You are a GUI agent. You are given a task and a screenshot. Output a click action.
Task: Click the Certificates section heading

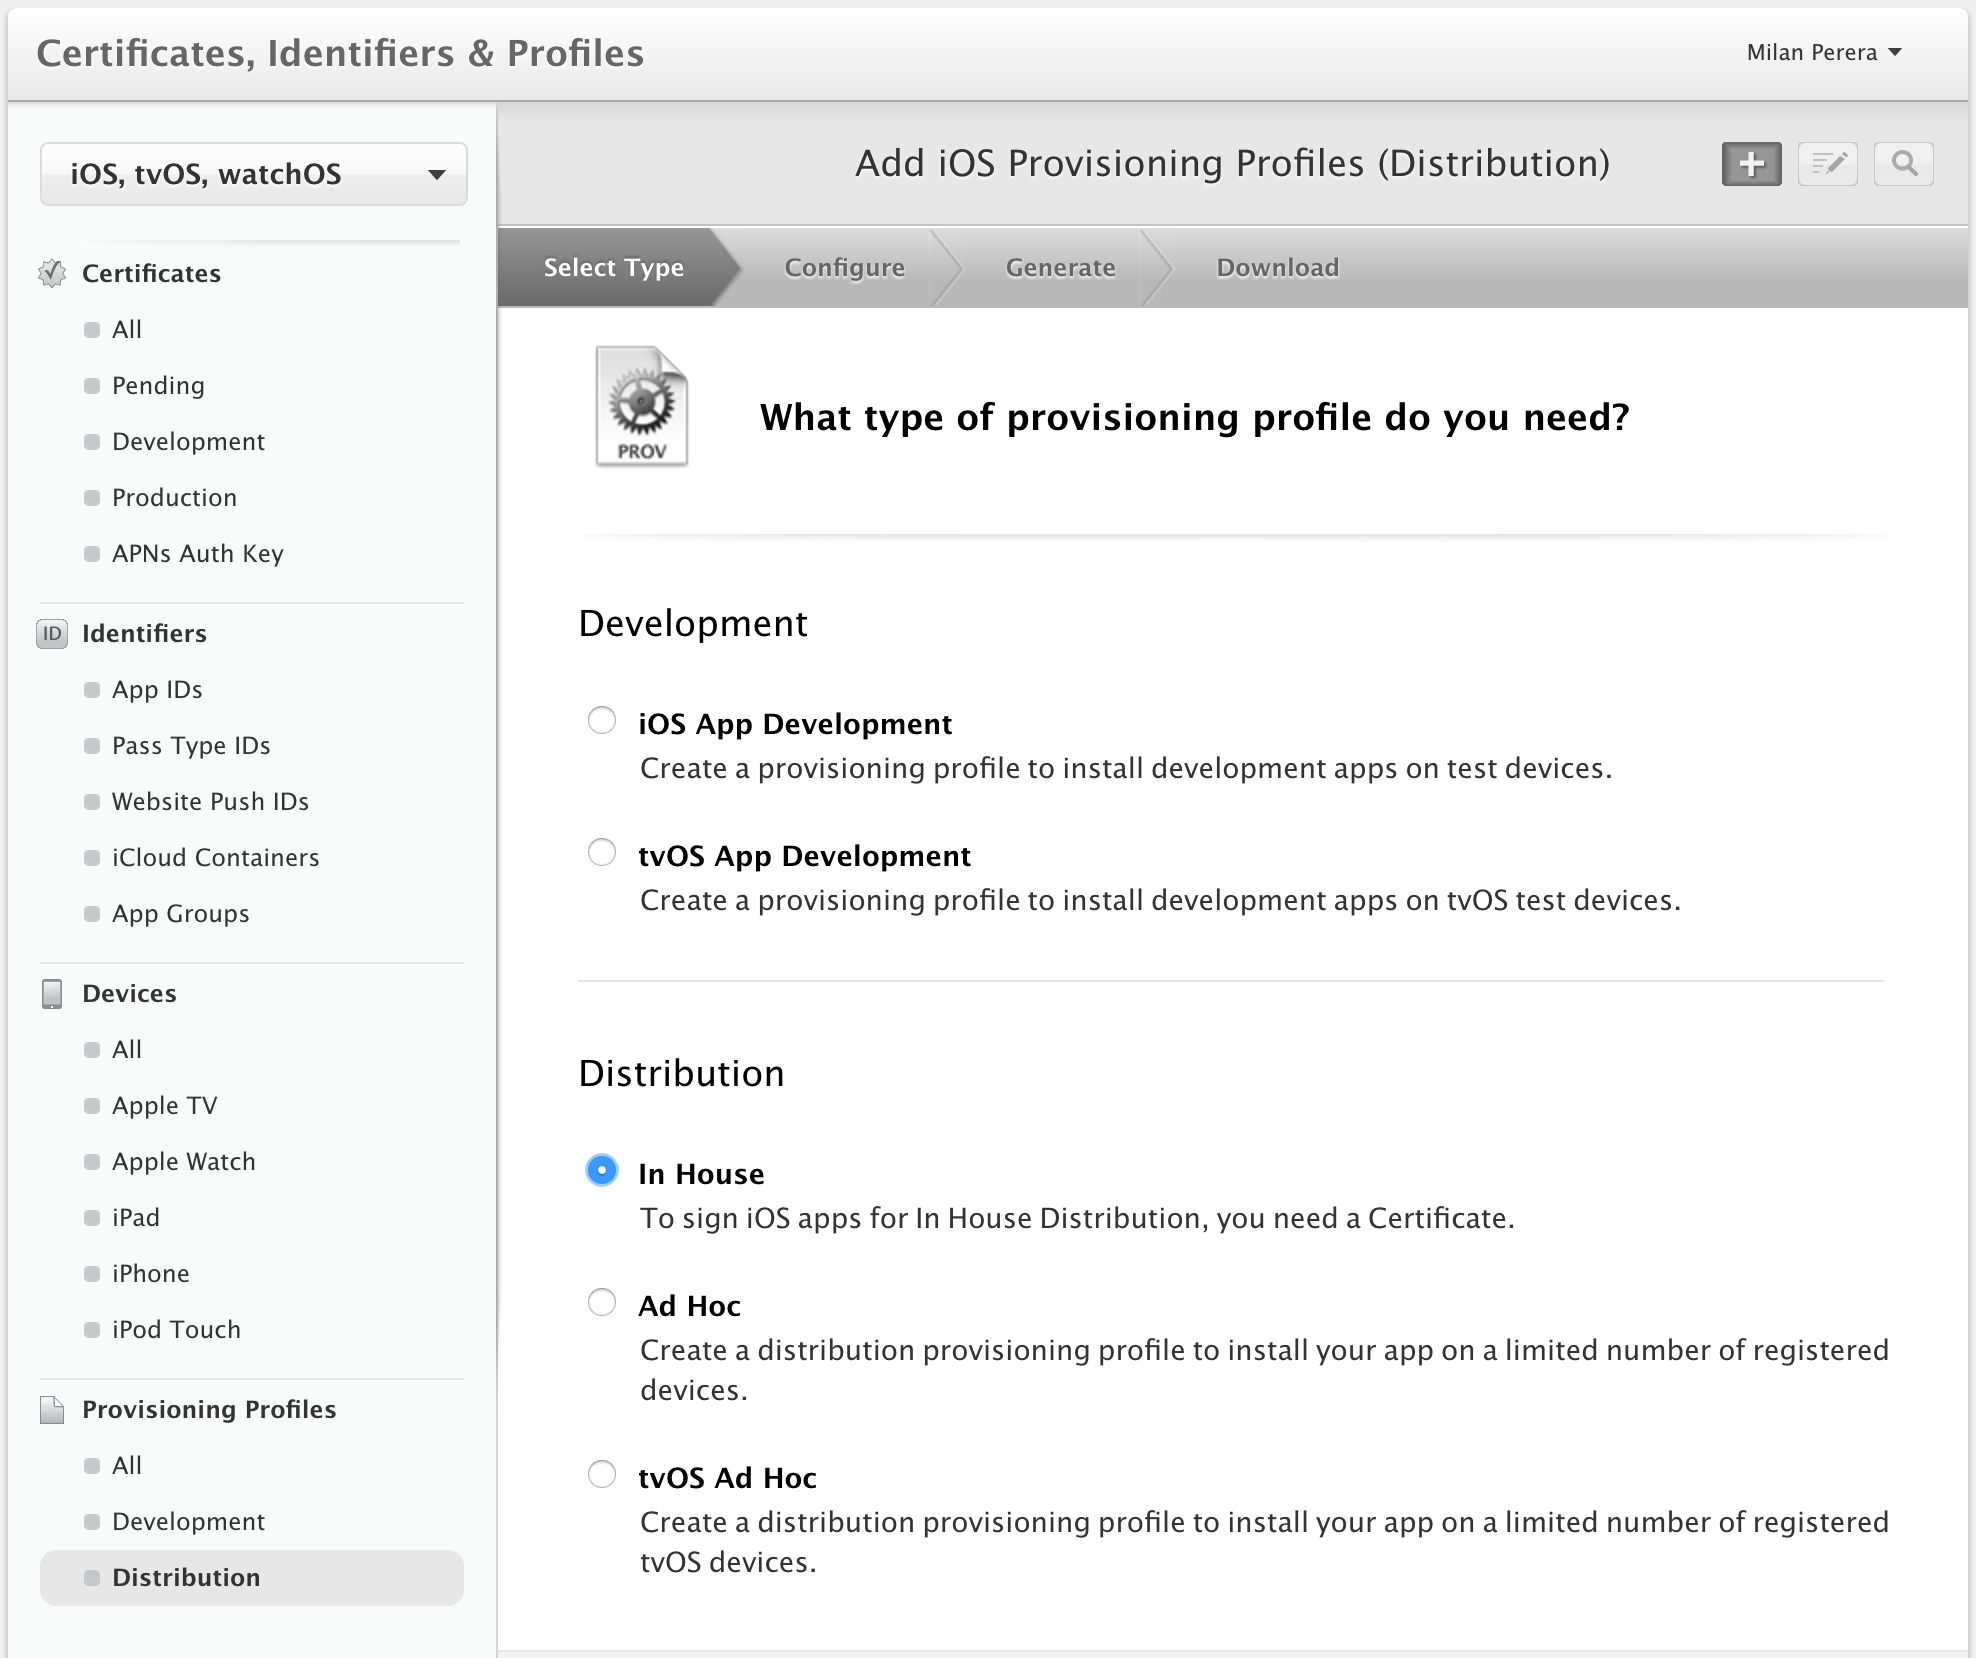(151, 273)
